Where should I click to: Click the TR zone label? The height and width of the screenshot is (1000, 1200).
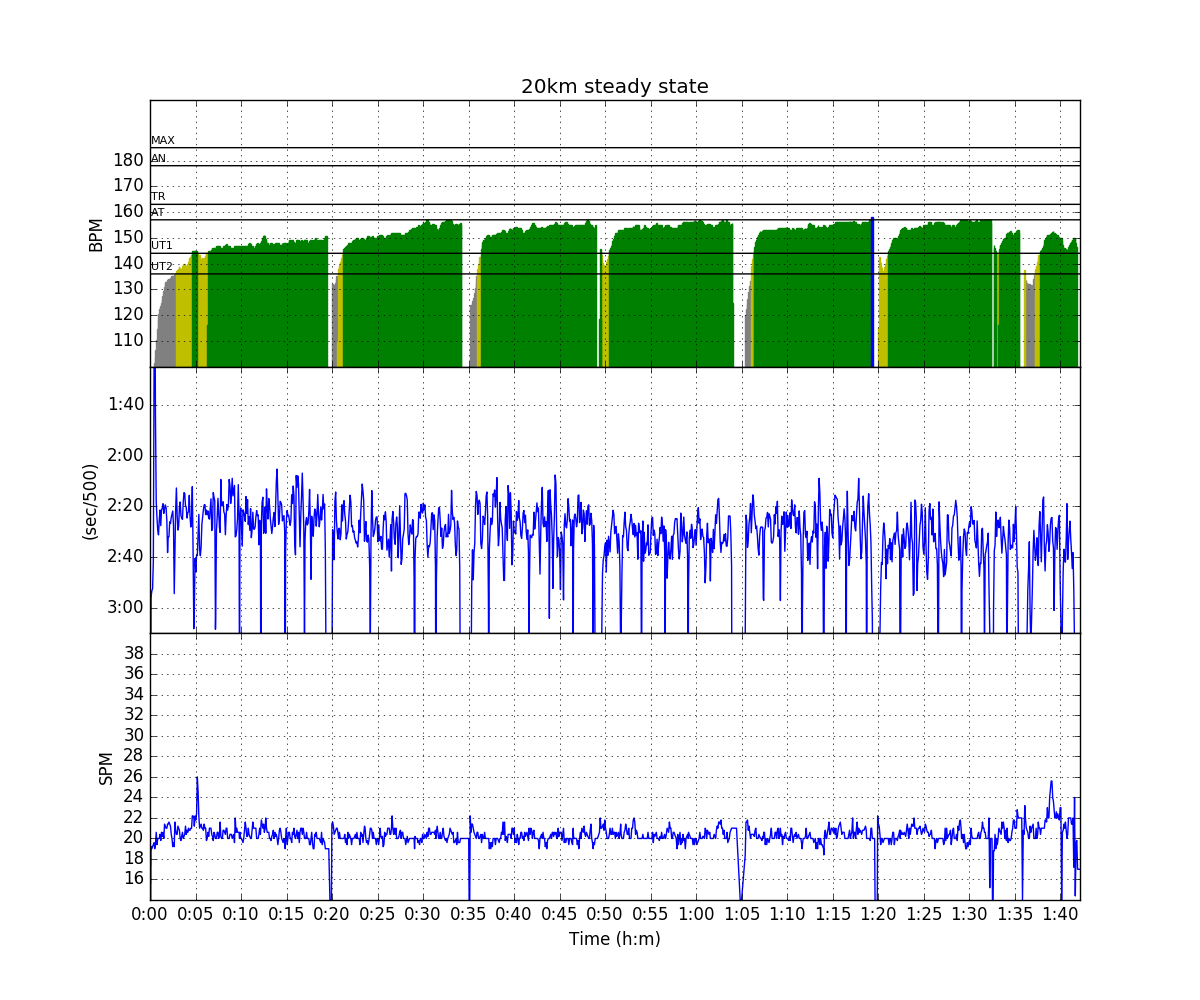[158, 197]
